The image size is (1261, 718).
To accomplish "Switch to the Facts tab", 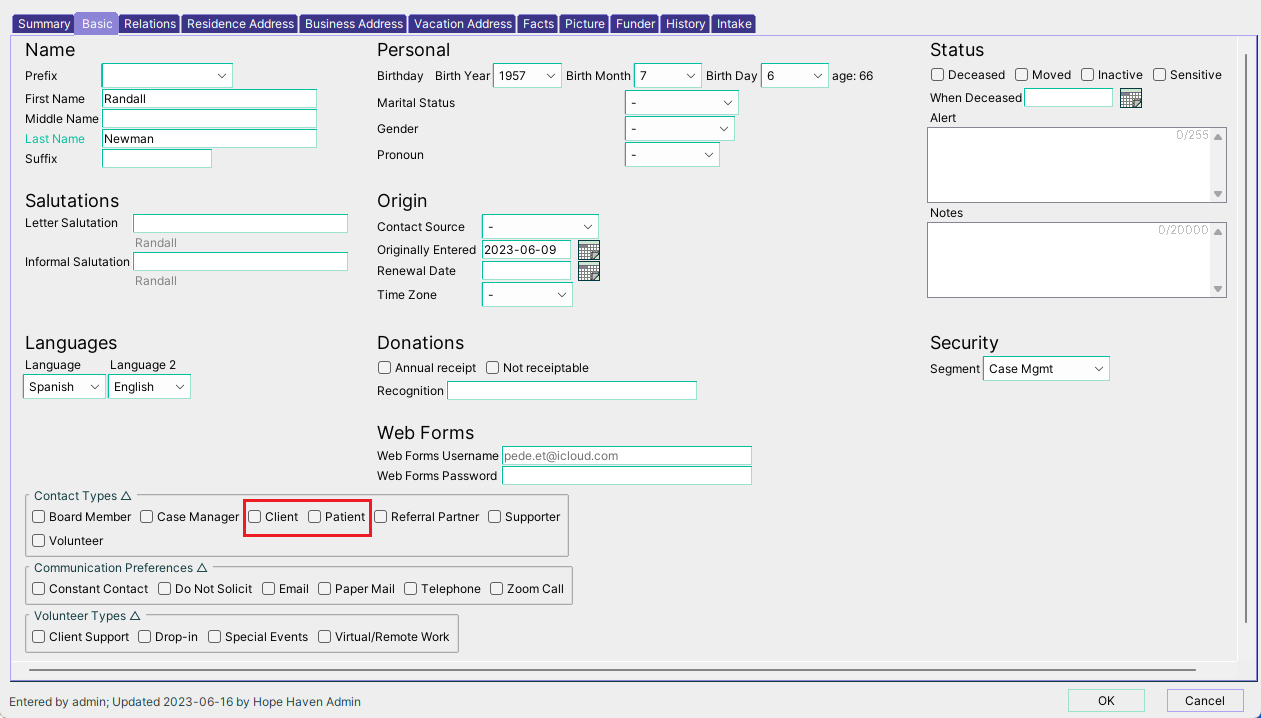I will coord(538,24).
